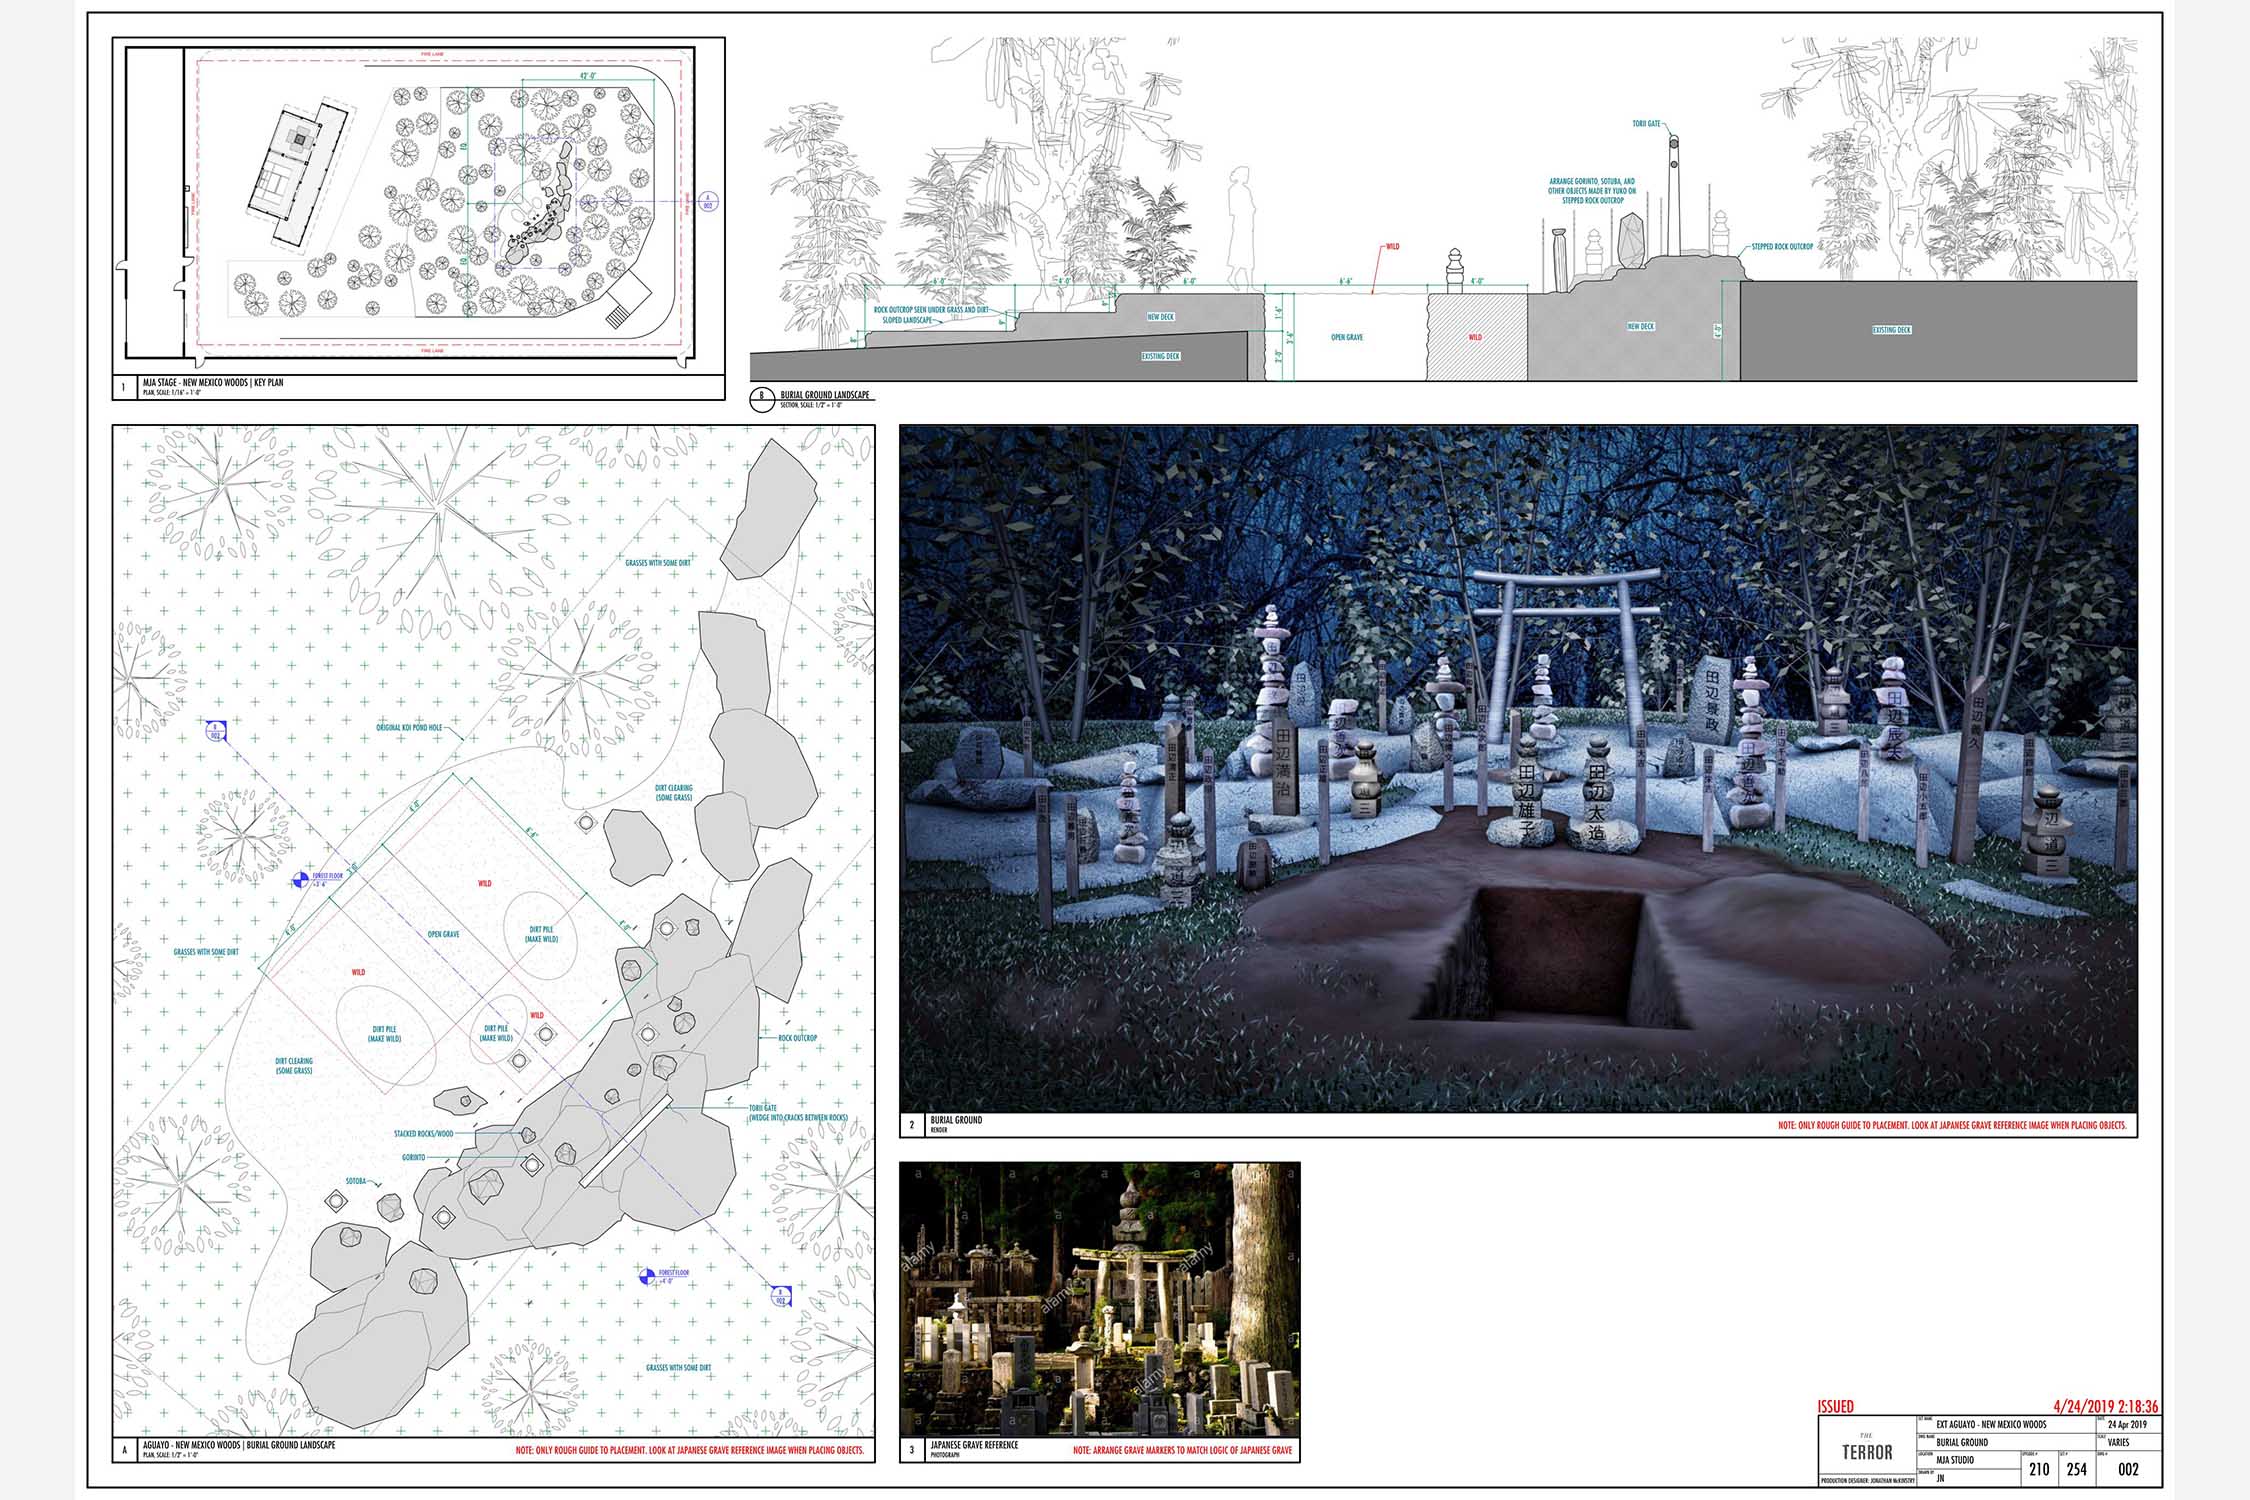Click the TORII GATE wedge-into-cracks note
Screen dimensions: 2250x1500
pyautogui.click(x=798, y=1113)
